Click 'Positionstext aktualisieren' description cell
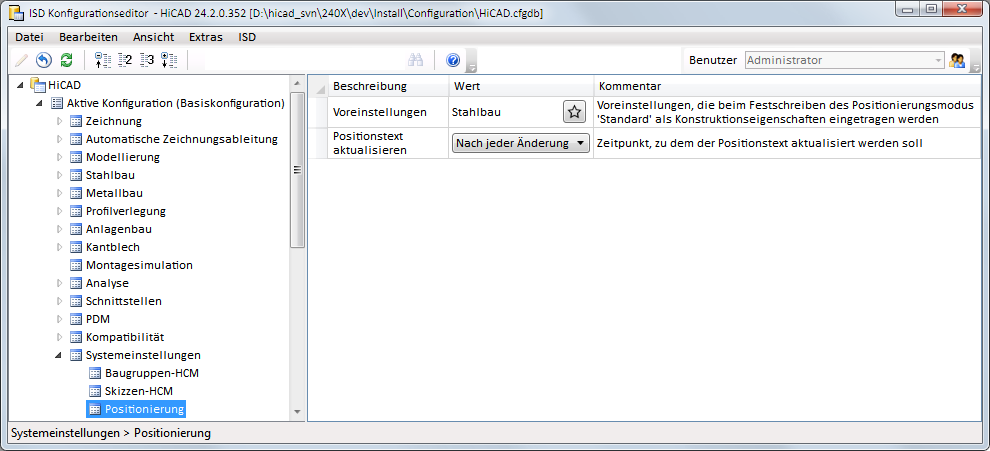 (388, 143)
